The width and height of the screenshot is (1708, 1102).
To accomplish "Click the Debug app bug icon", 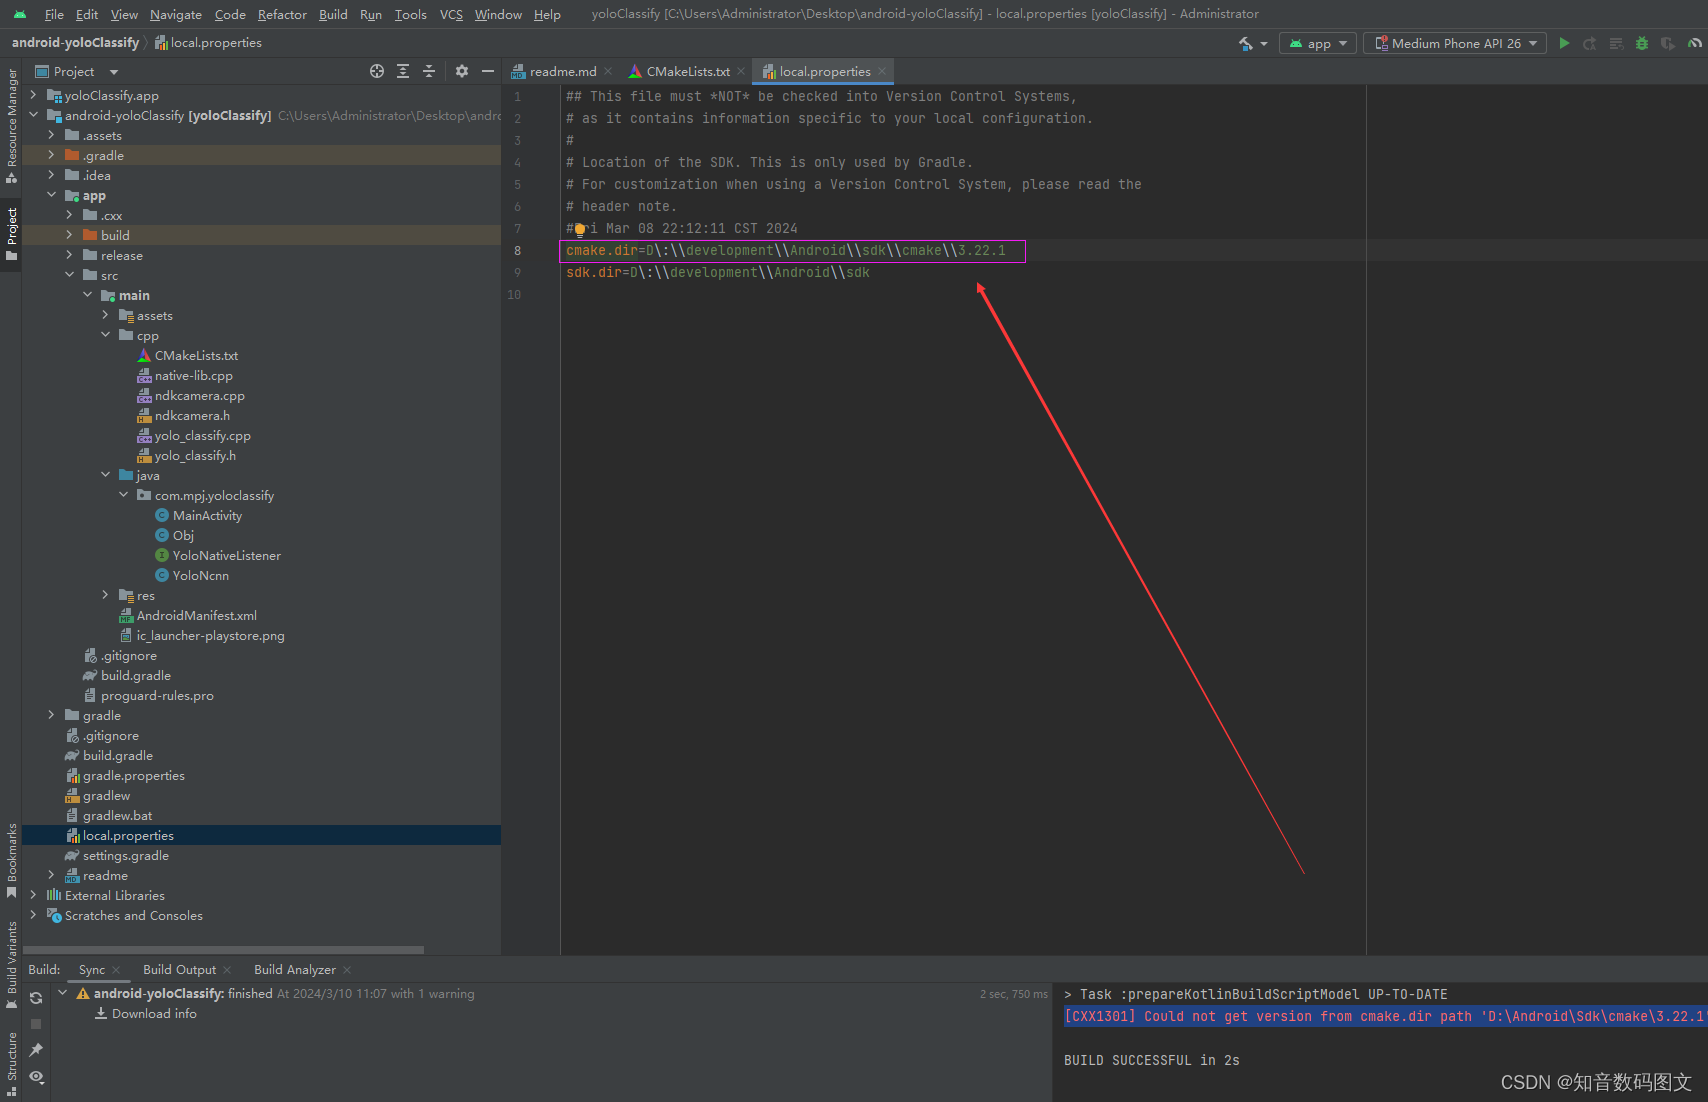I will click(x=1640, y=43).
